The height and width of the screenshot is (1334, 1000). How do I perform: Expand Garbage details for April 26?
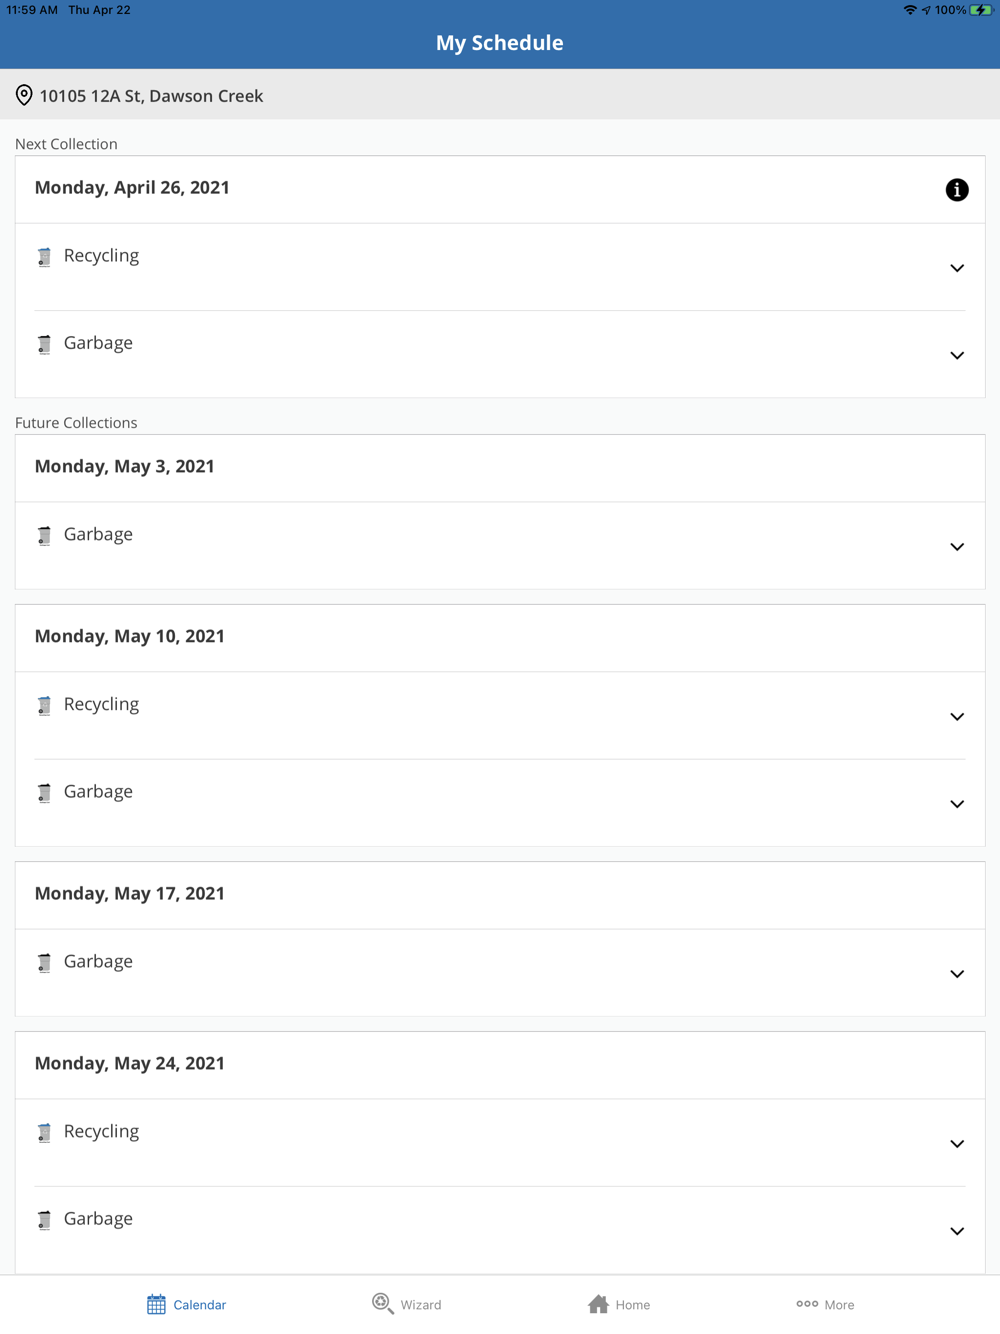pyautogui.click(x=956, y=355)
